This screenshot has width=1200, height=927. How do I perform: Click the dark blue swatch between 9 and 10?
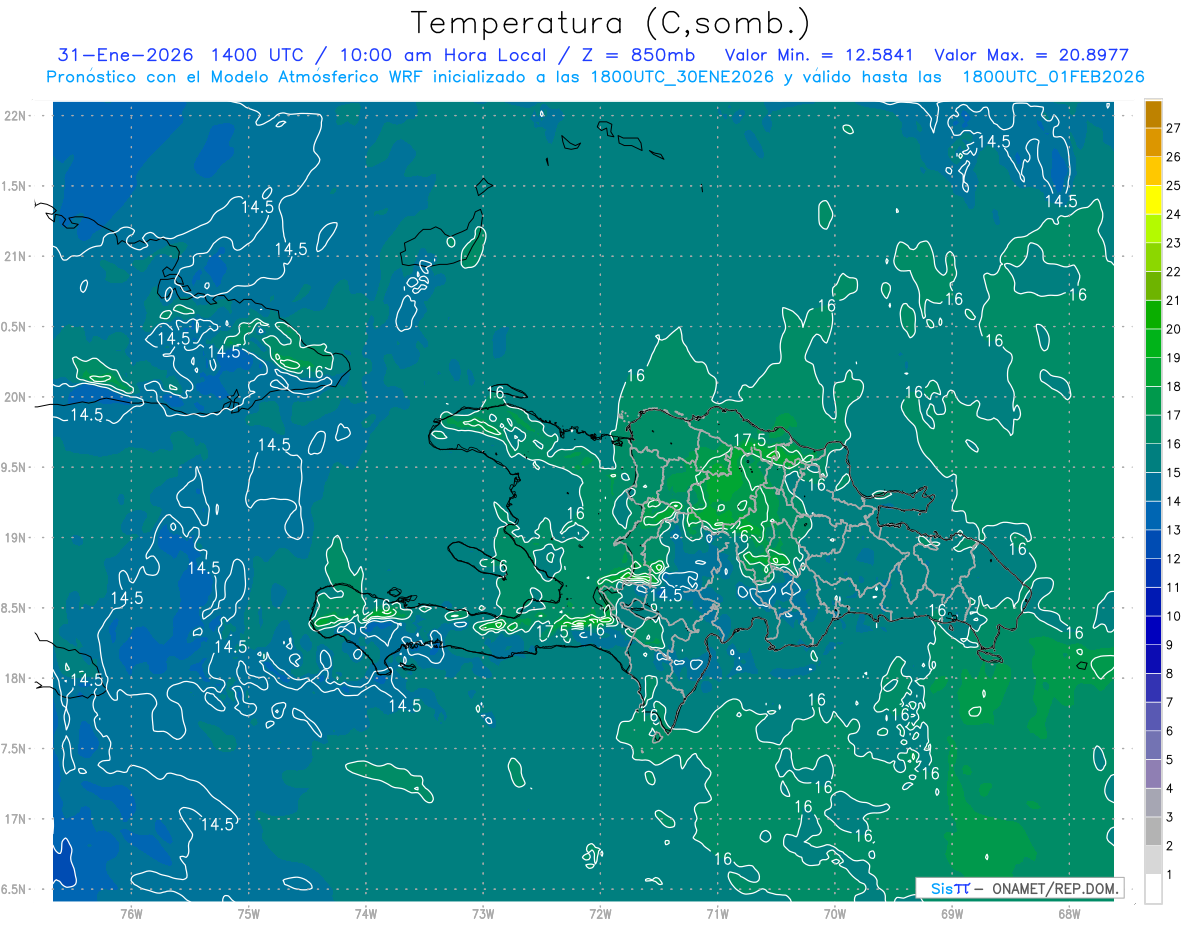[1154, 630]
